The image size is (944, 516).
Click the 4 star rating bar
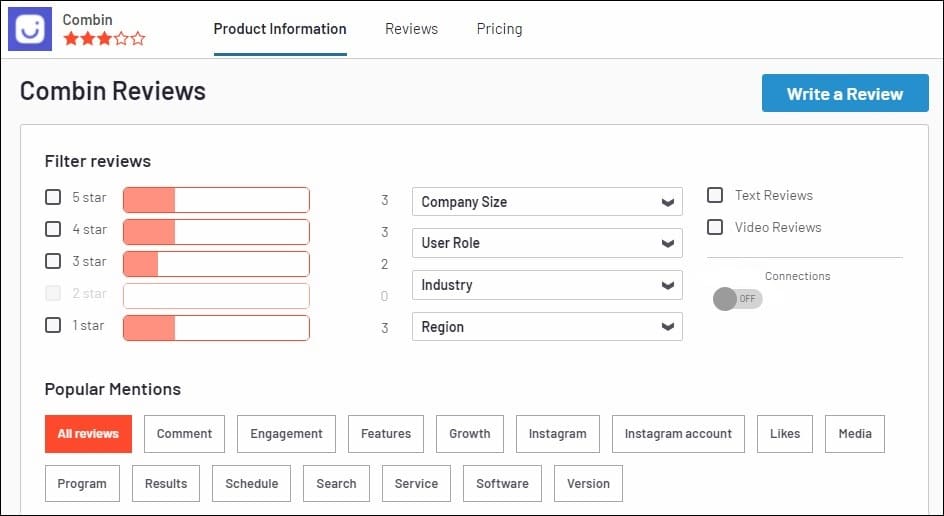point(216,232)
